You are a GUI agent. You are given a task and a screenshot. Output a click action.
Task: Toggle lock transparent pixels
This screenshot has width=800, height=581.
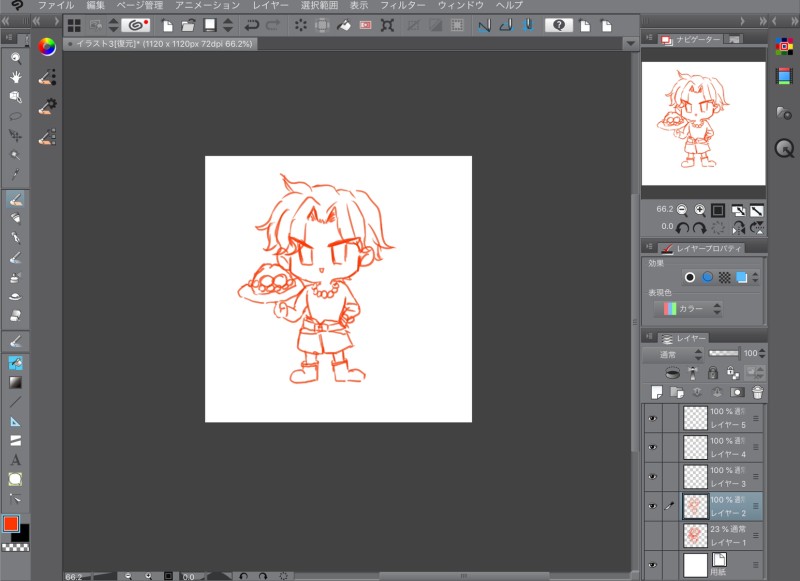tap(733, 373)
